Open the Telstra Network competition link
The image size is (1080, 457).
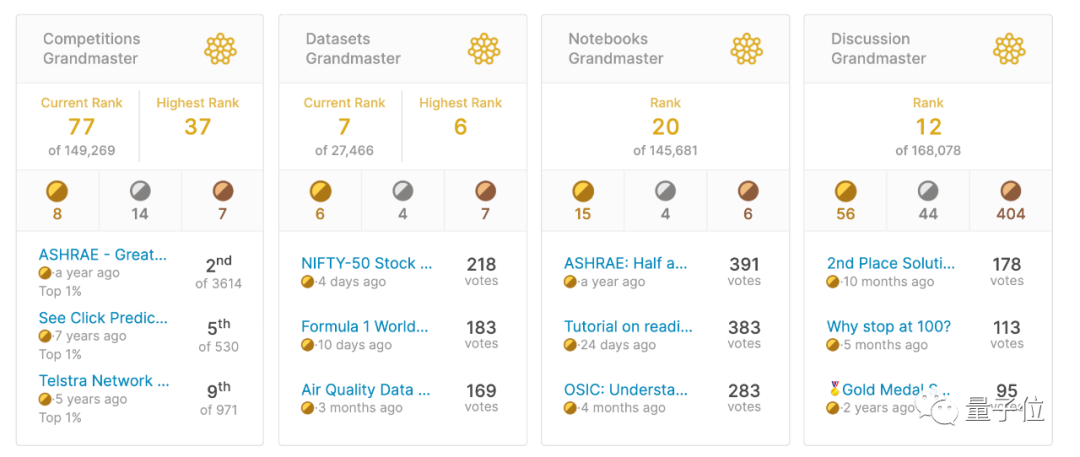point(104,381)
